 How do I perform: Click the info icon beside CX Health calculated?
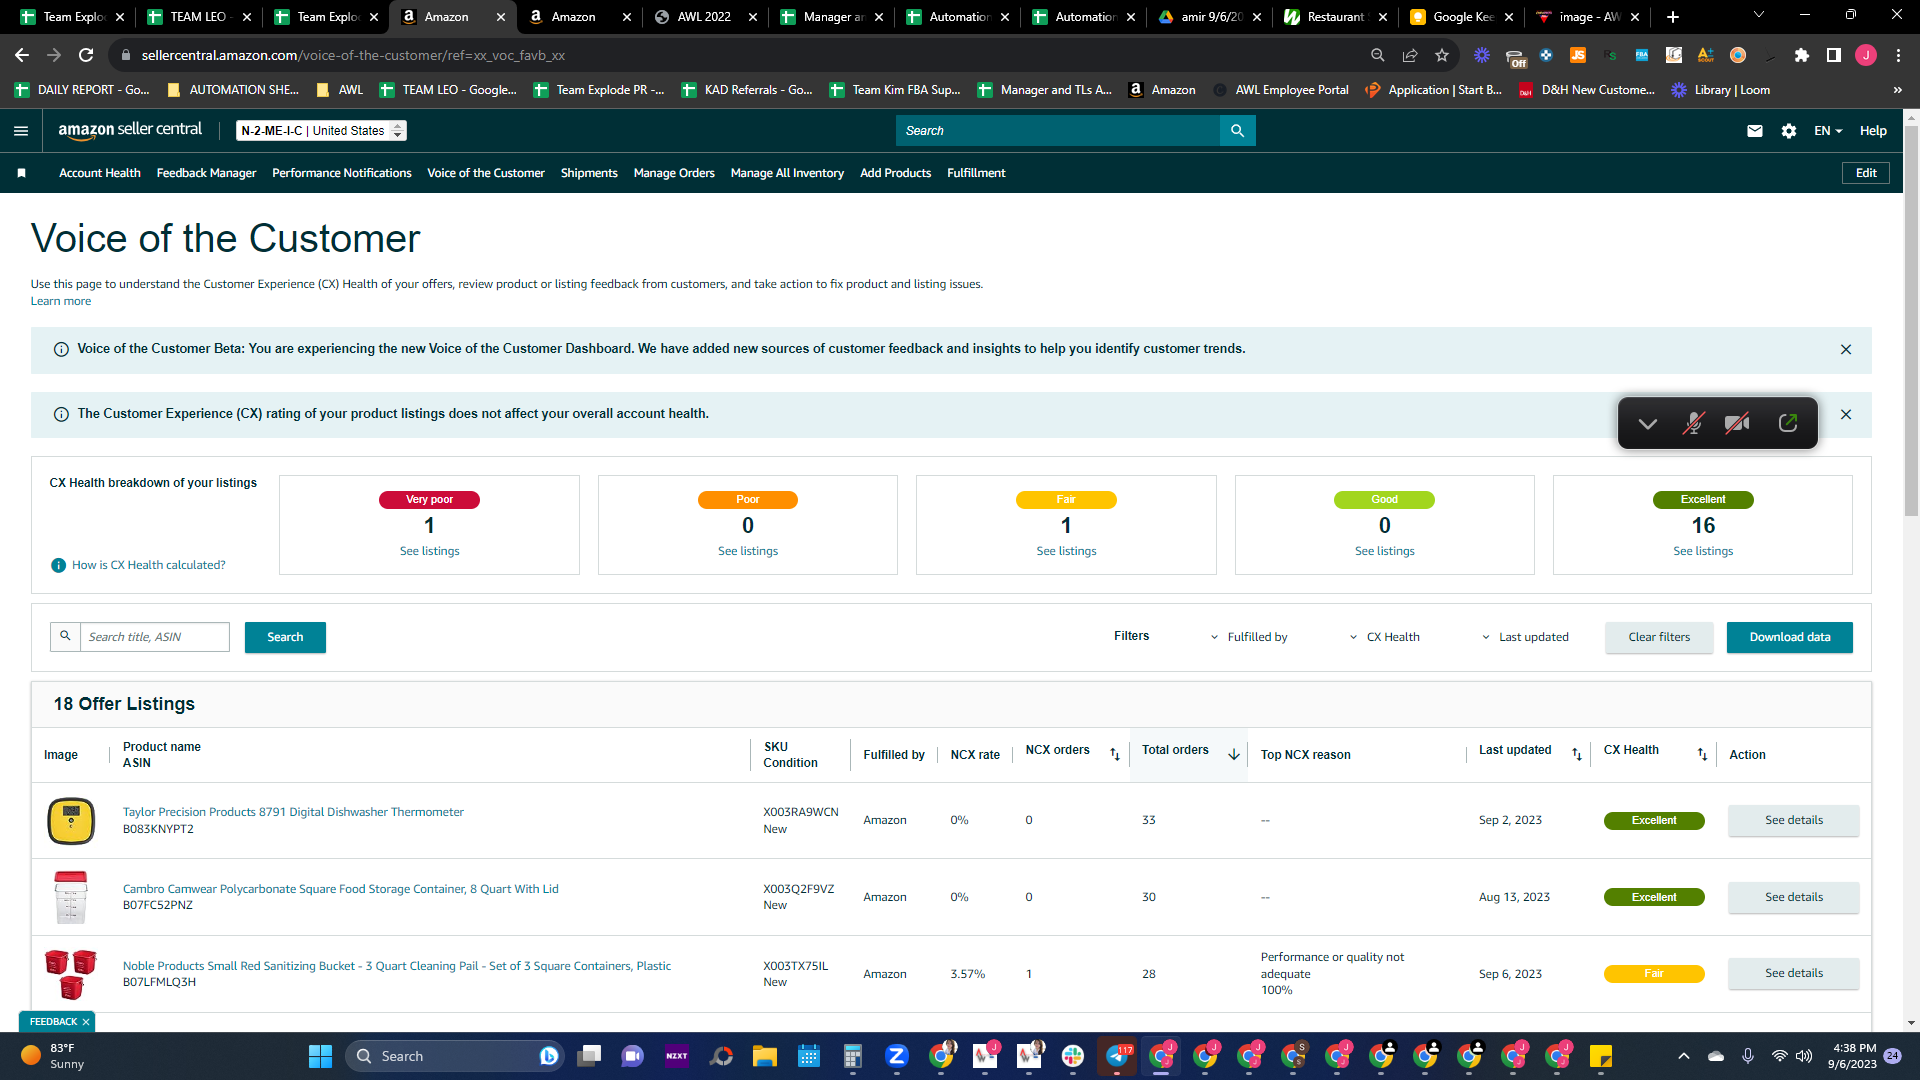(x=58, y=565)
